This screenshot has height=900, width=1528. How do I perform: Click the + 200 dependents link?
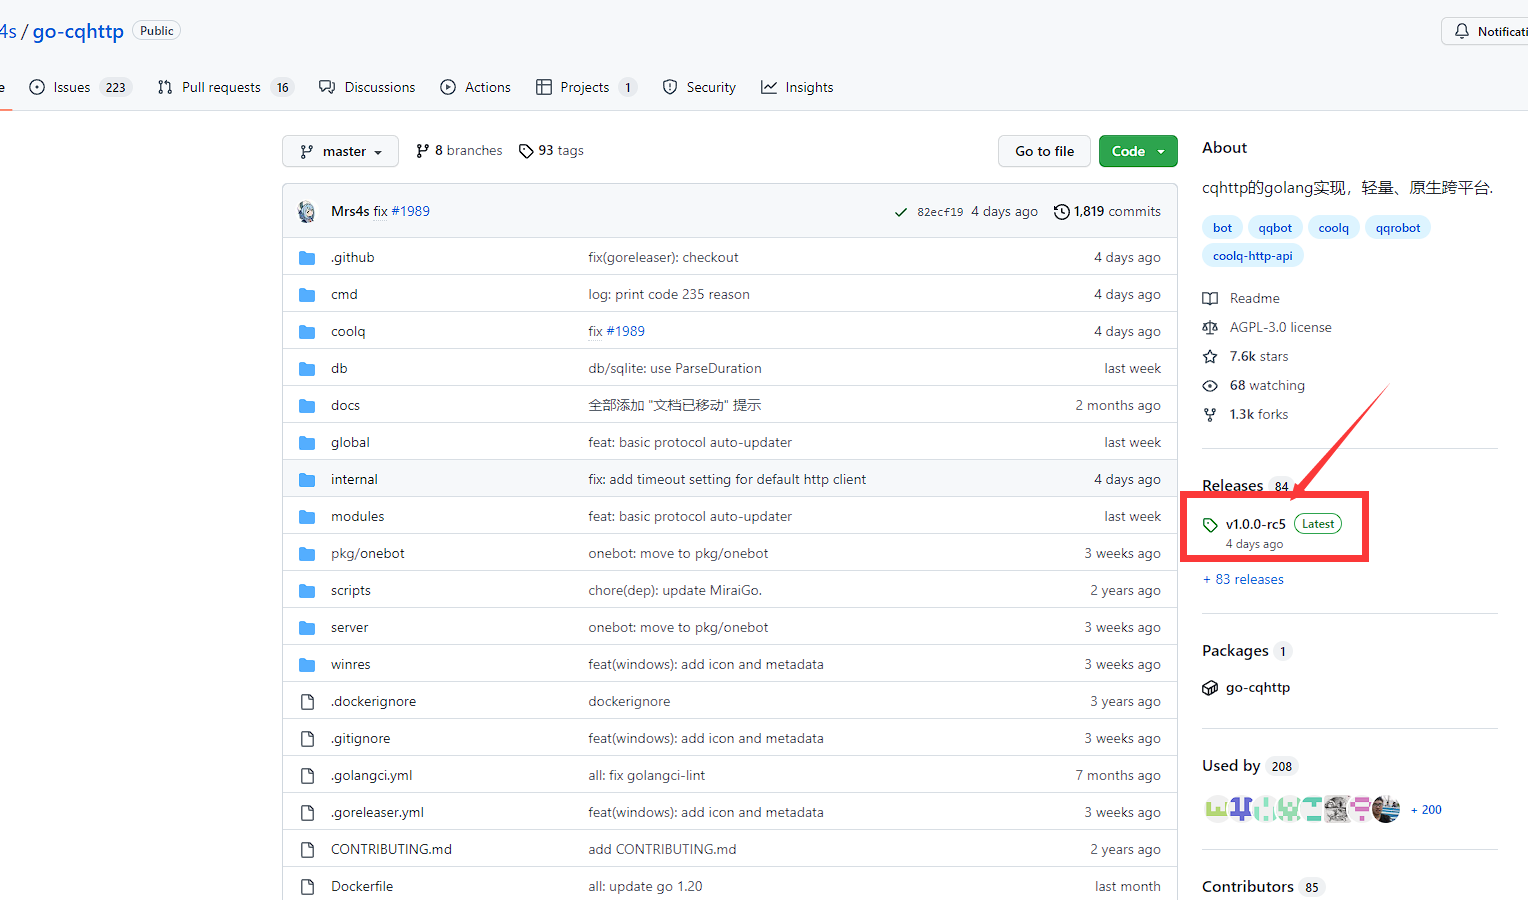pos(1426,810)
